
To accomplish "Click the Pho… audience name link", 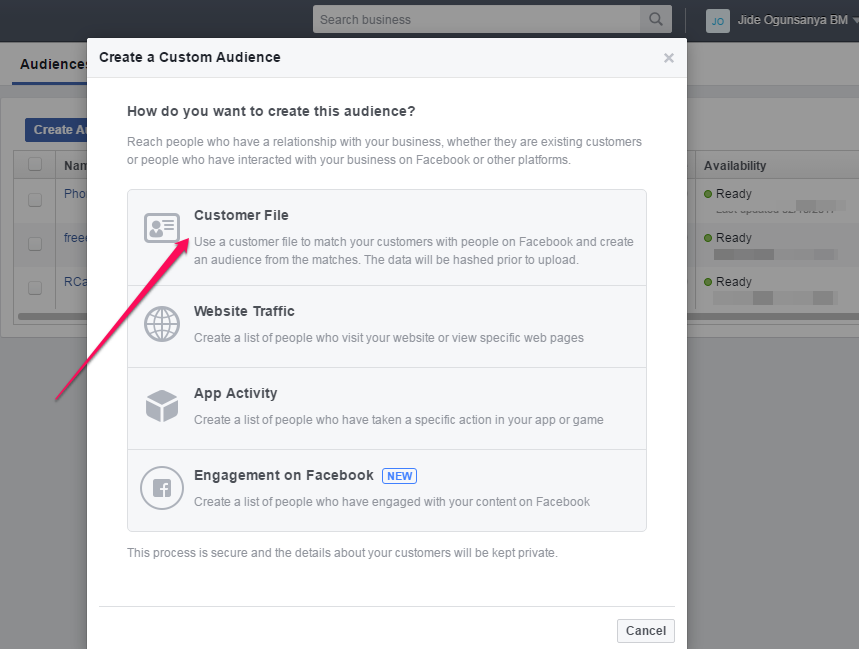I will point(75,194).
